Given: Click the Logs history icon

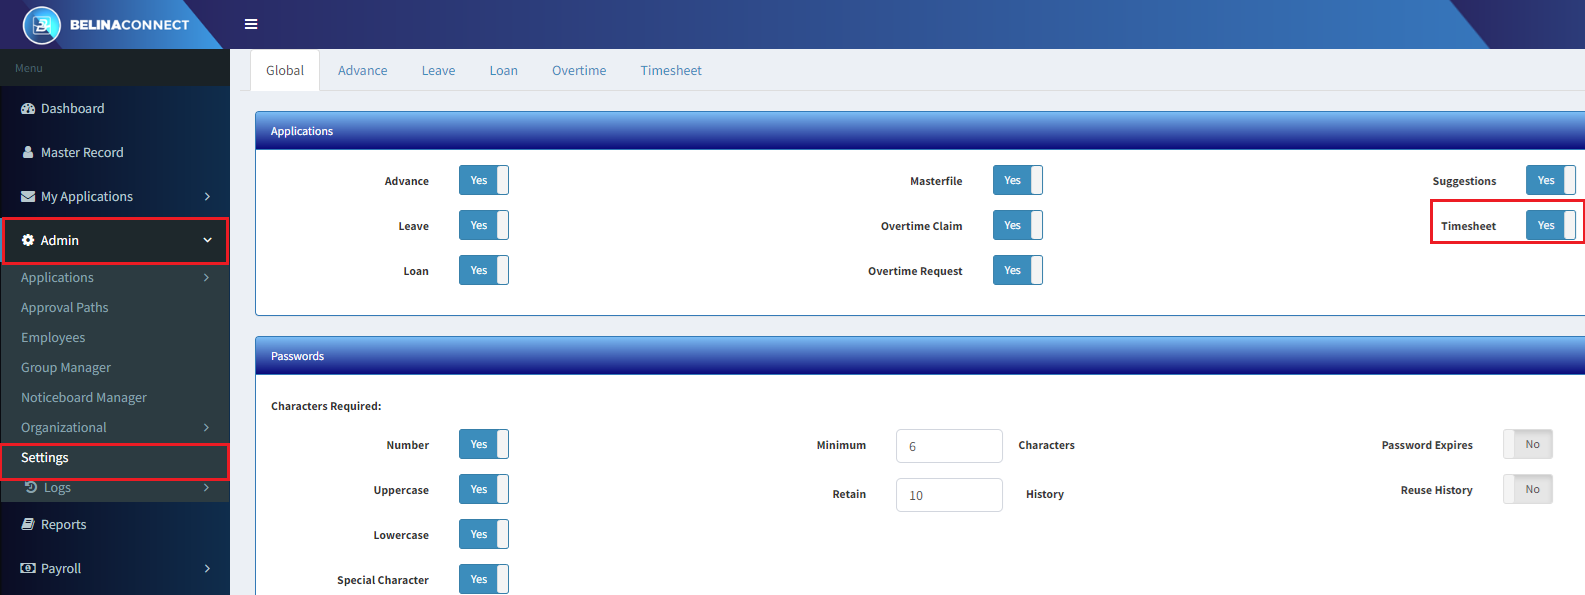Looking at the screenshot, I should click(31, 487).
